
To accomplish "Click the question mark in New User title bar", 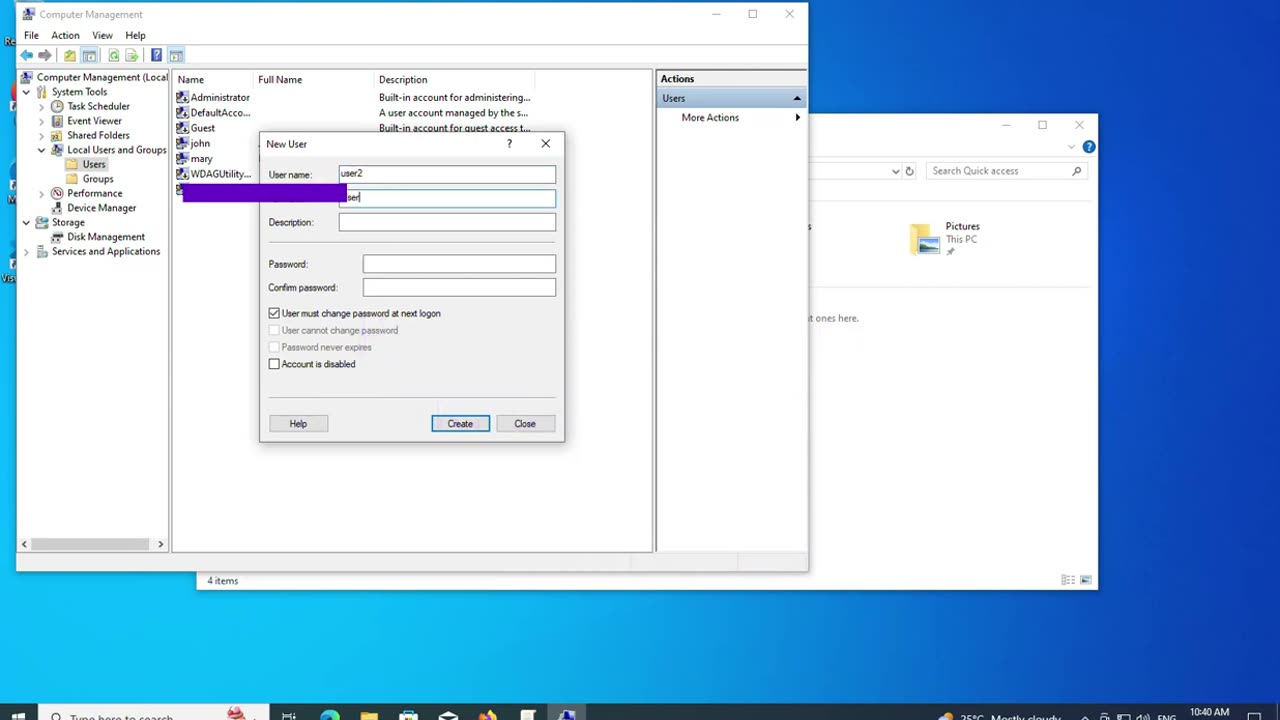I will 509,144.
